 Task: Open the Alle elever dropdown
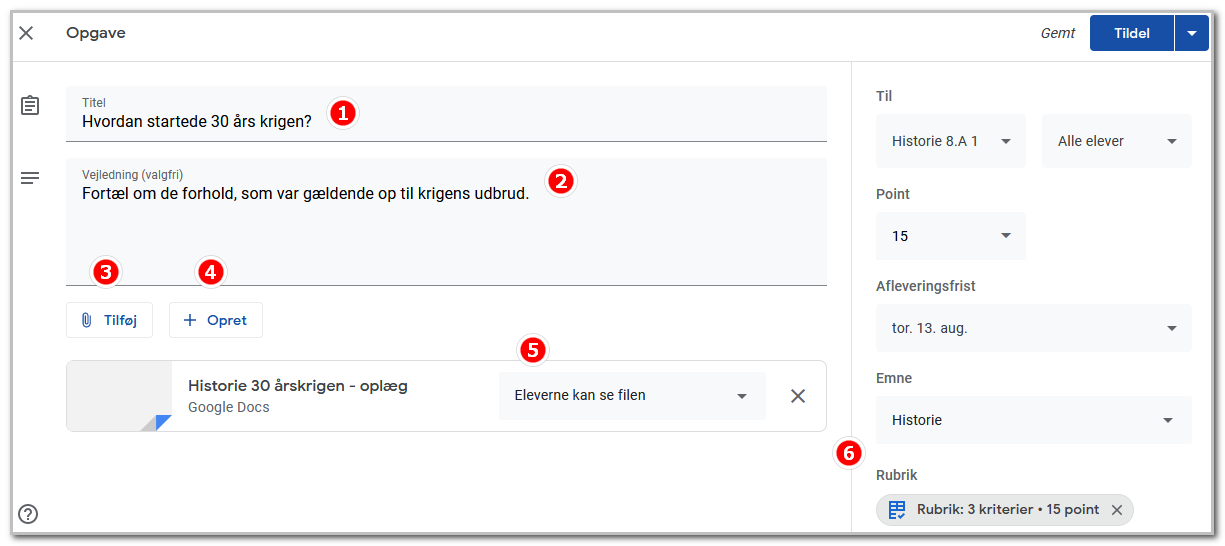(1117, 141)
